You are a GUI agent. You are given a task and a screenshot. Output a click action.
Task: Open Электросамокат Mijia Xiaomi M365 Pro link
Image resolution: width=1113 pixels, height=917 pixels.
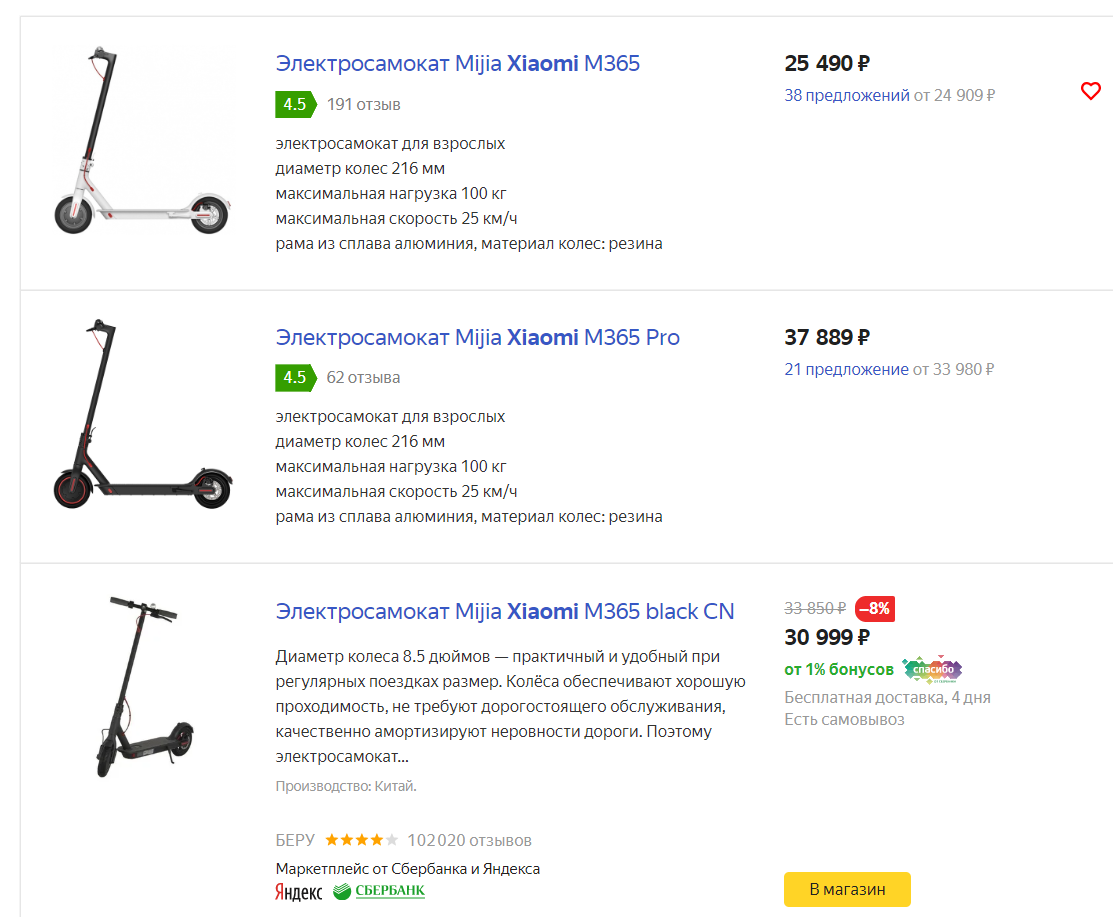point(477,337)
